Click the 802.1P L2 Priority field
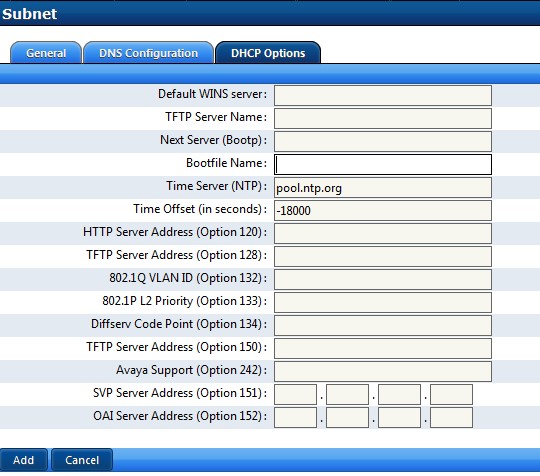This screenshot has width=540, height=476. tap(383, 302)
